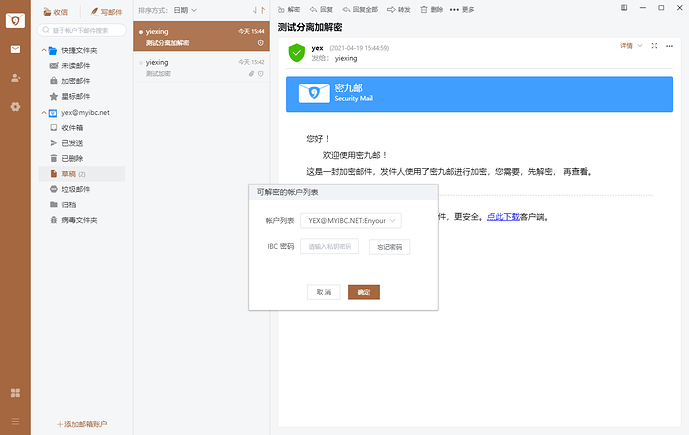Select the yiexing mail from 15:42
Screen dimensions: 689x435
201,68
